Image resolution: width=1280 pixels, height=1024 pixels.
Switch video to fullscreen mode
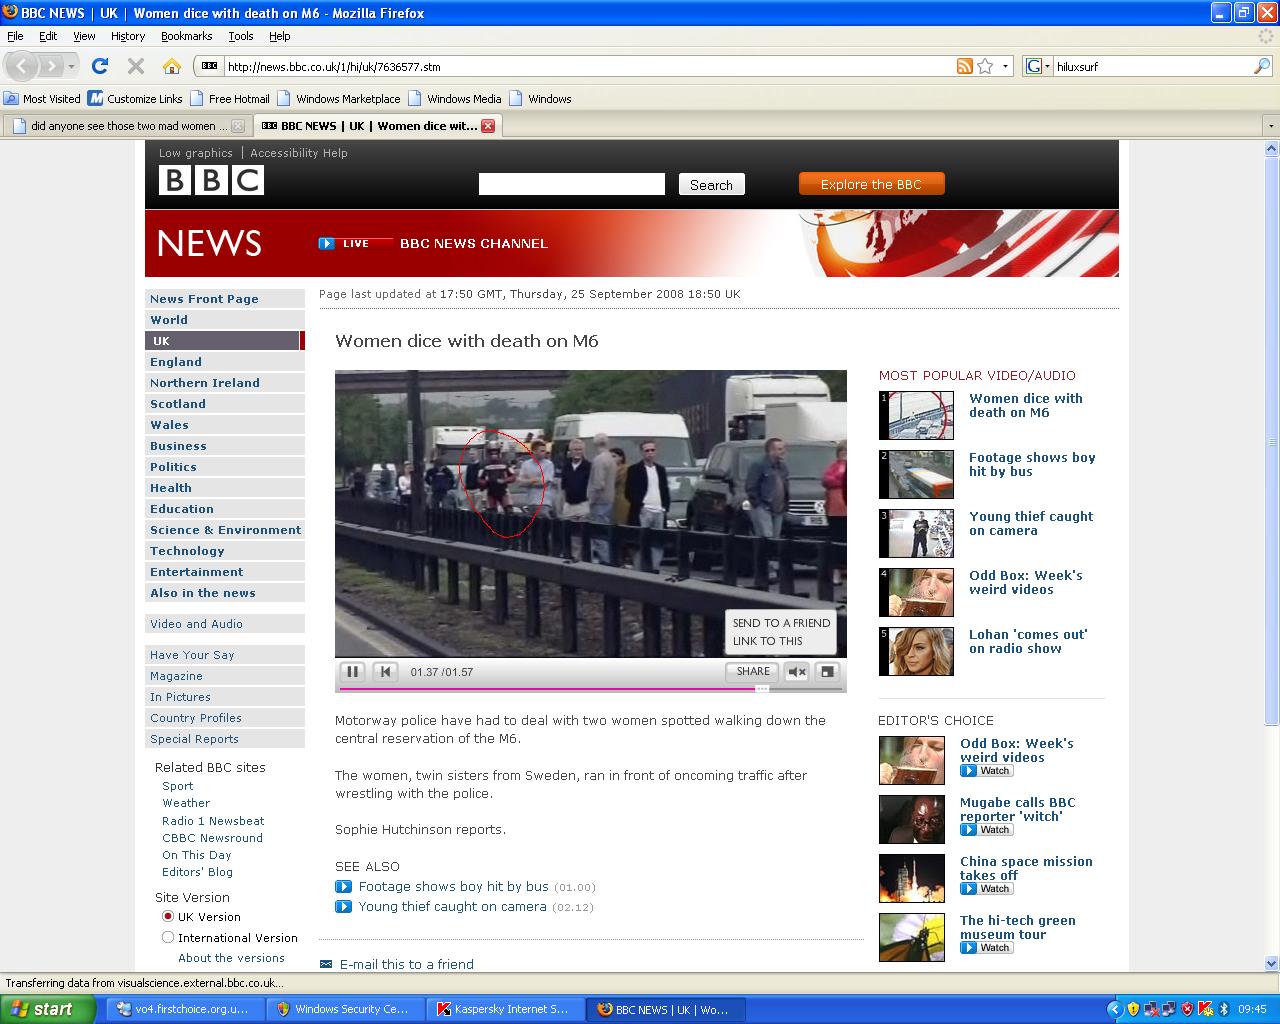point(827,672)
